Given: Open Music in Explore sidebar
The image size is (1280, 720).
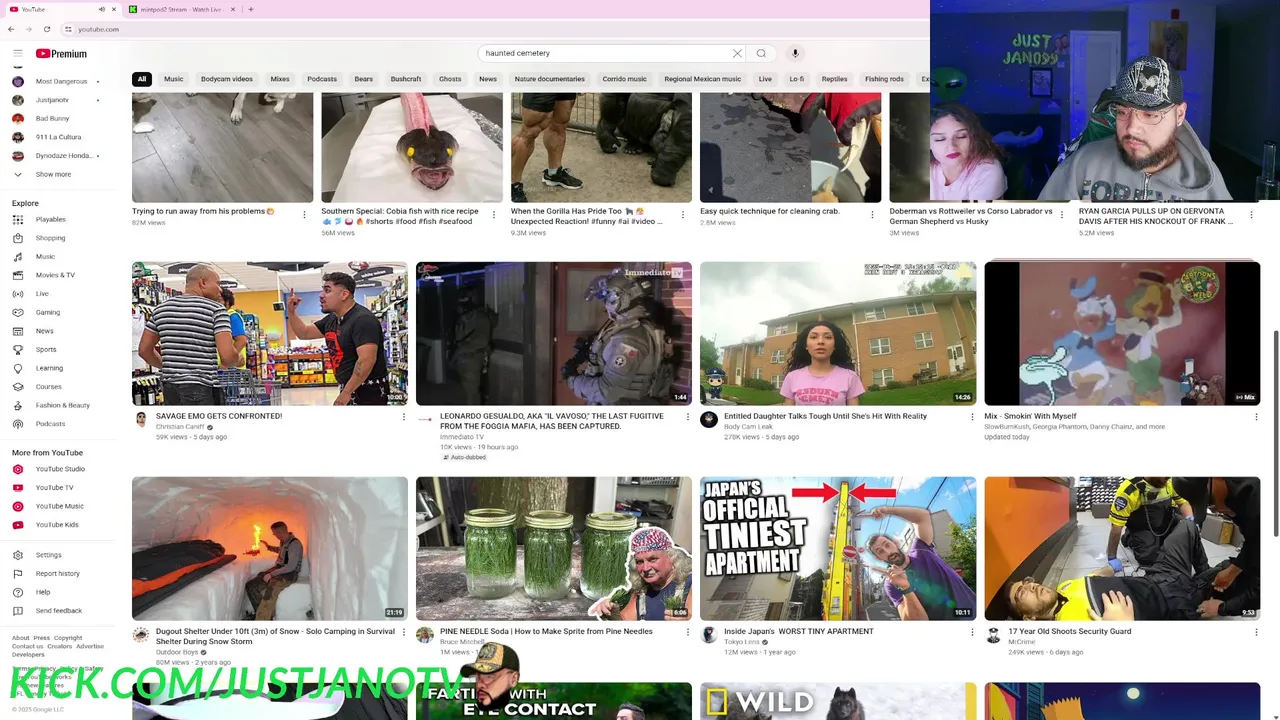Looking at the screenshot, I should pos(45,257).
